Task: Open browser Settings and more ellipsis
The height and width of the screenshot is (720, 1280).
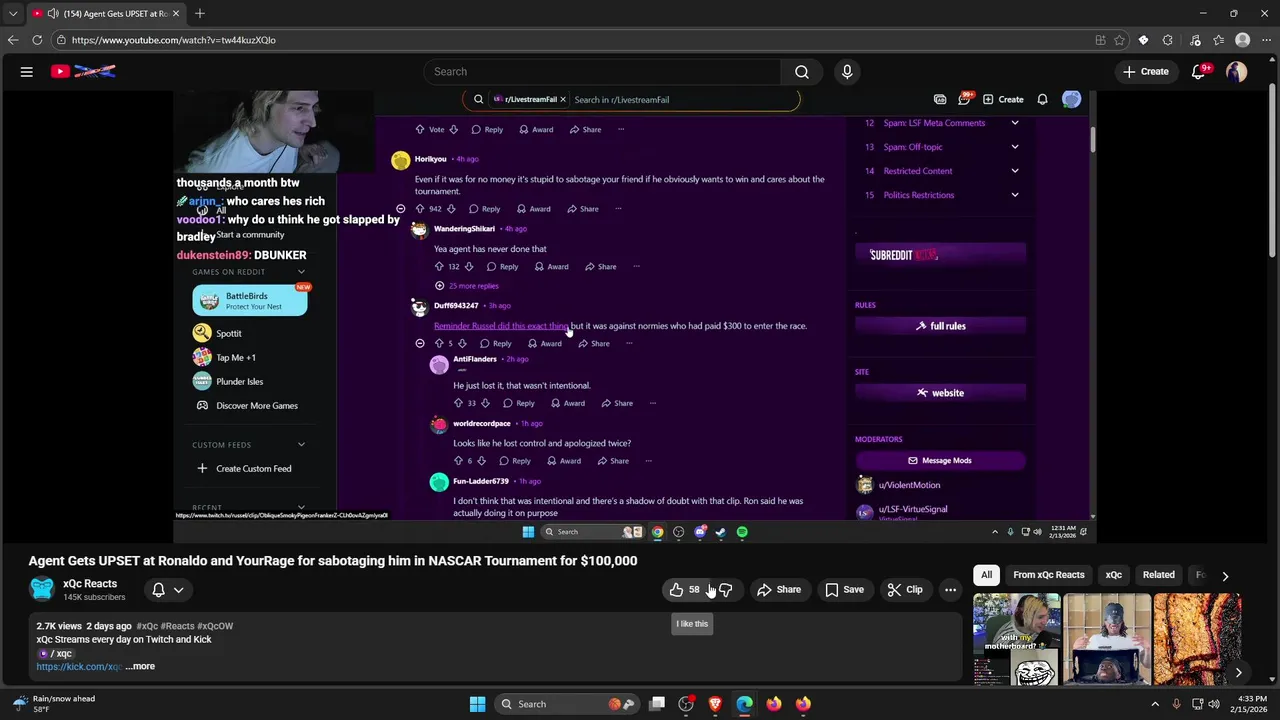Action: [1266, 40]
